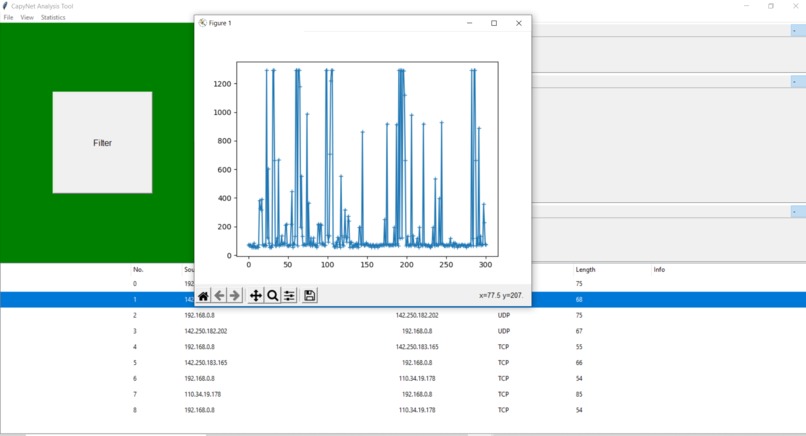
Task: Select packet row 5 source 142.250.183.165
Action: 206,362
